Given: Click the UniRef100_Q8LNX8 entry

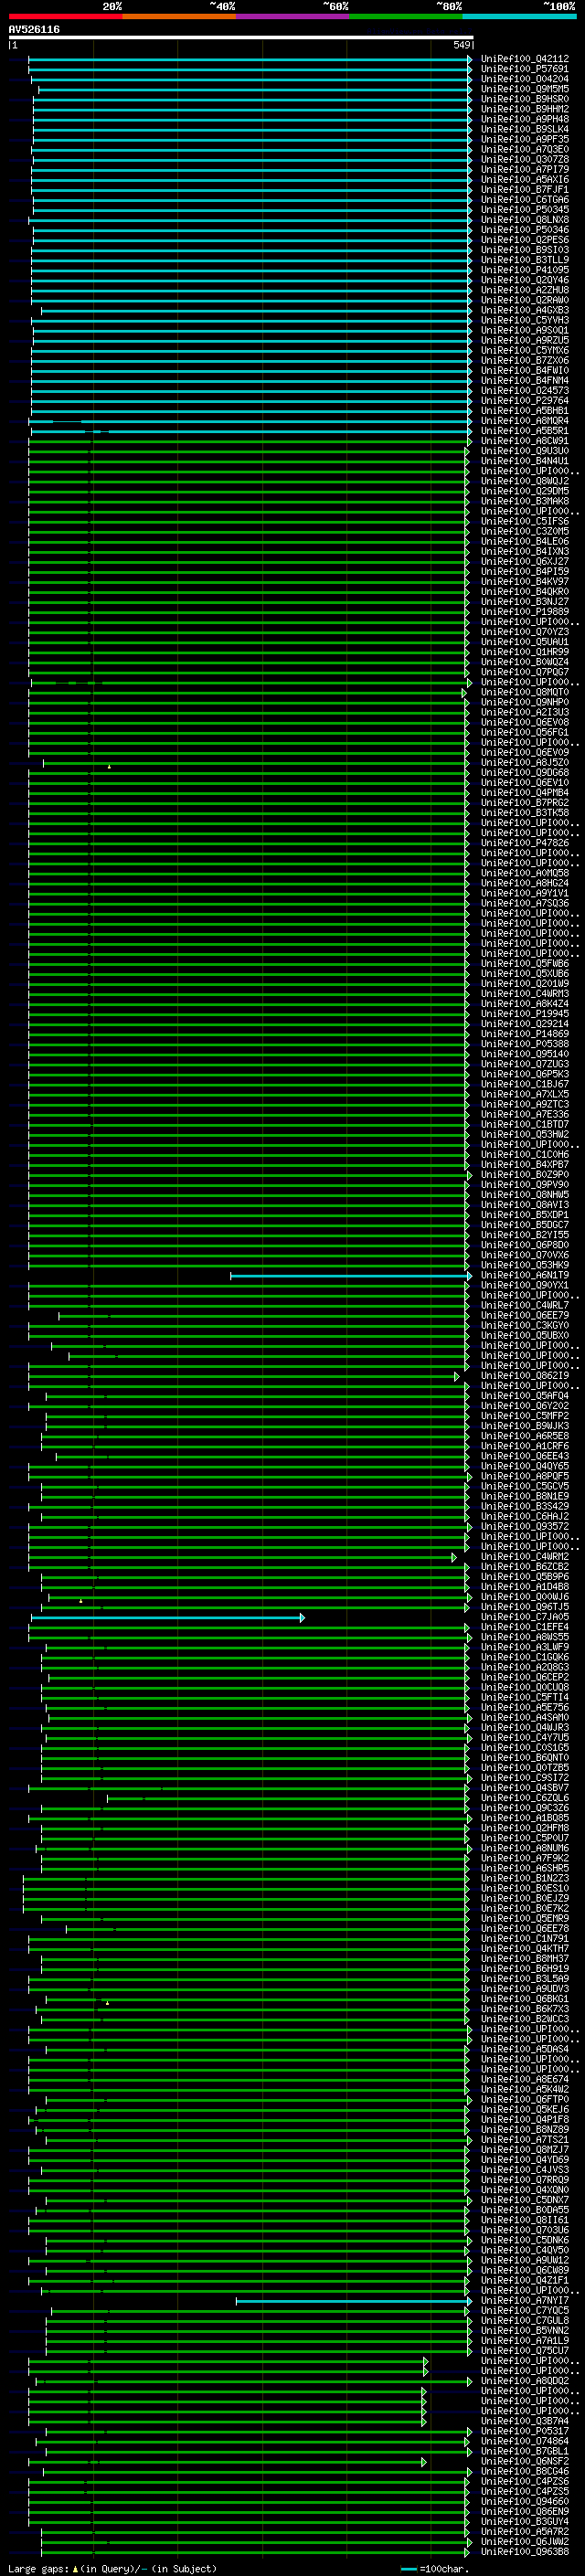Looking at the screenshot, I should point(524,219).
